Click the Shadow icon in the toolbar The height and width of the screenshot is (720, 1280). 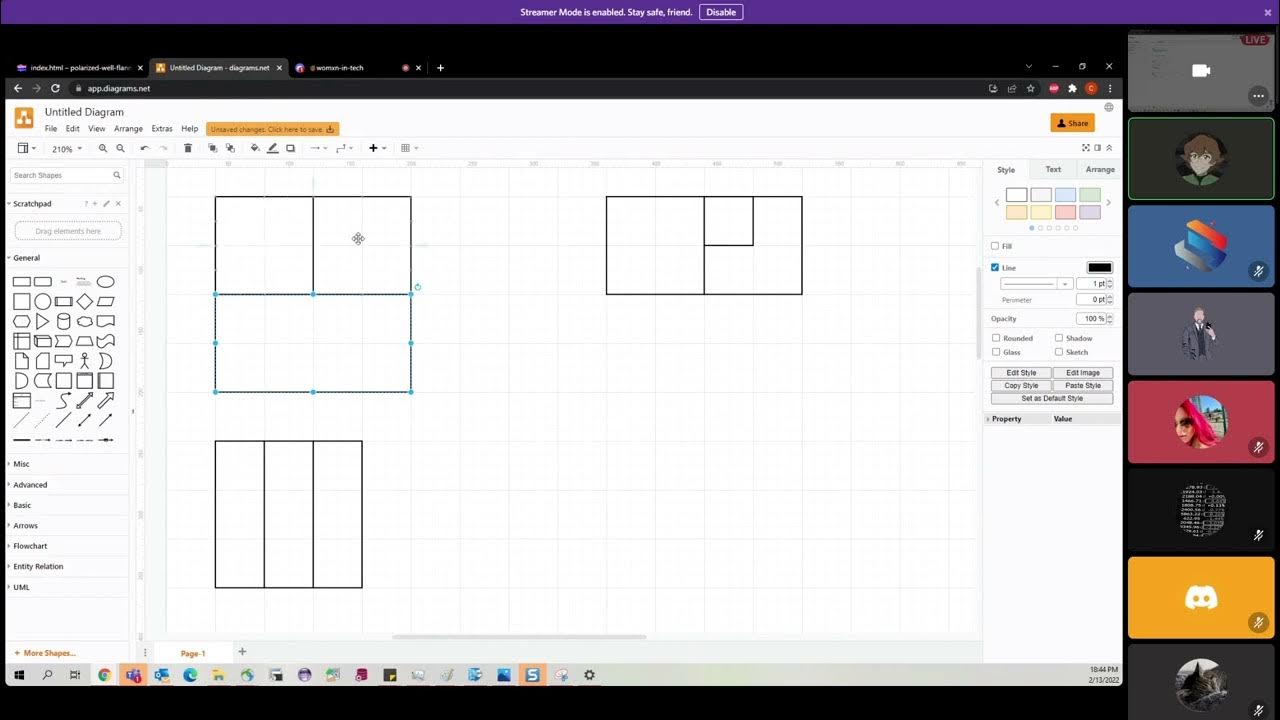click(290, 147)
